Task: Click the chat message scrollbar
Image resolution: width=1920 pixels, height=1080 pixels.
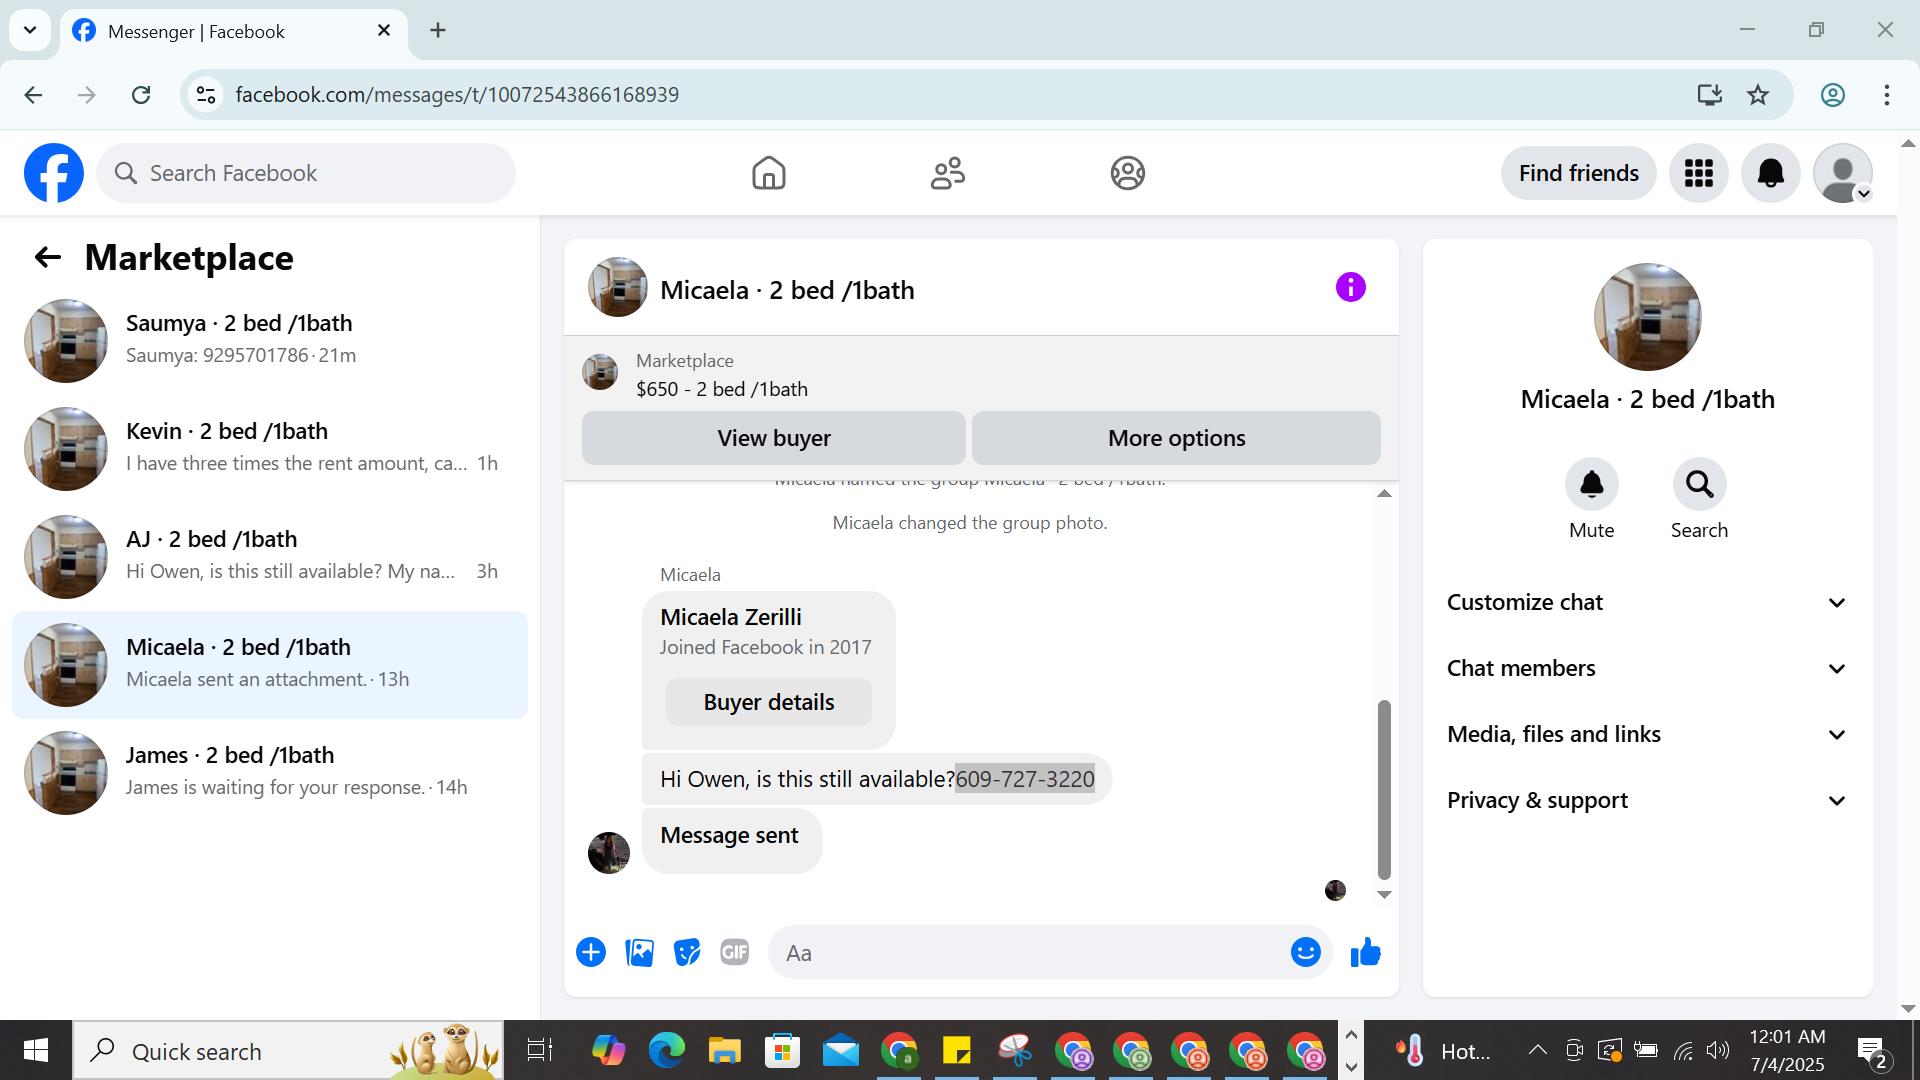Action: click(x=1384, y=788)
